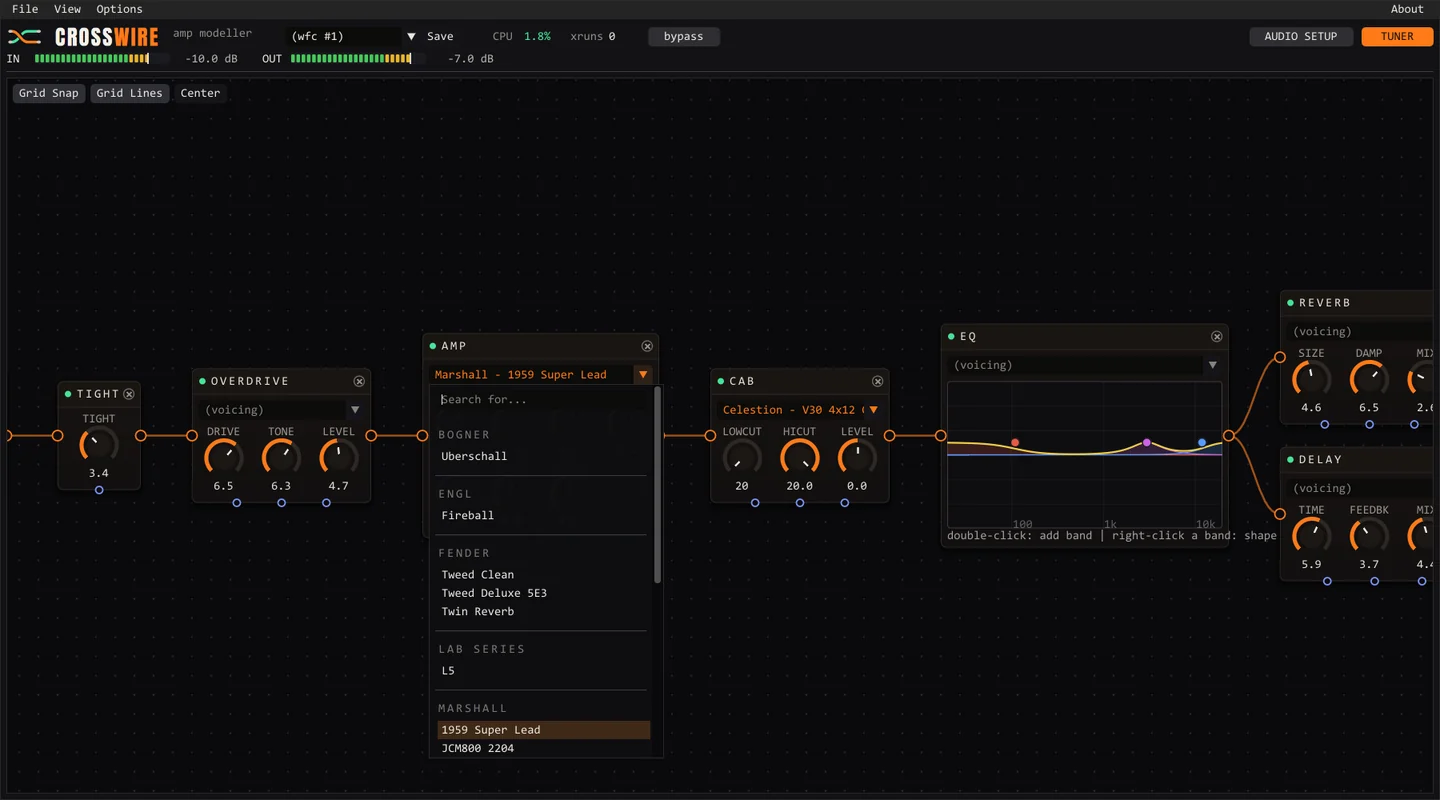1440x800 pixels.
Task: Click the EQ module output port
Action: (x=1229, y=436)
